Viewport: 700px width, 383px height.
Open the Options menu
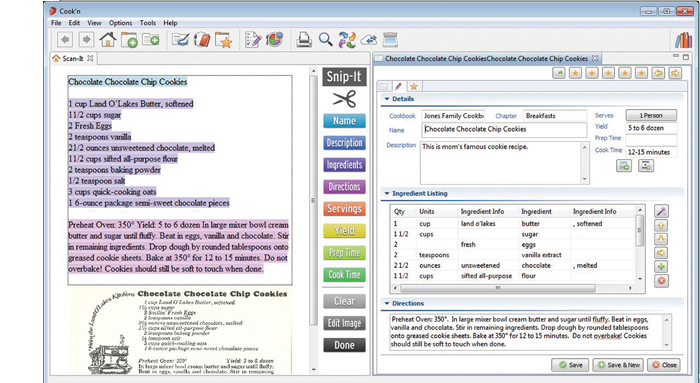121,23
